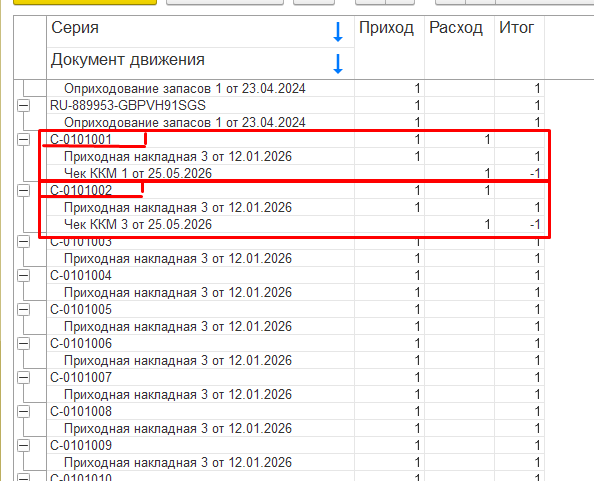
Task: Select the Приход column header
Action: click(x=386, y=28)
